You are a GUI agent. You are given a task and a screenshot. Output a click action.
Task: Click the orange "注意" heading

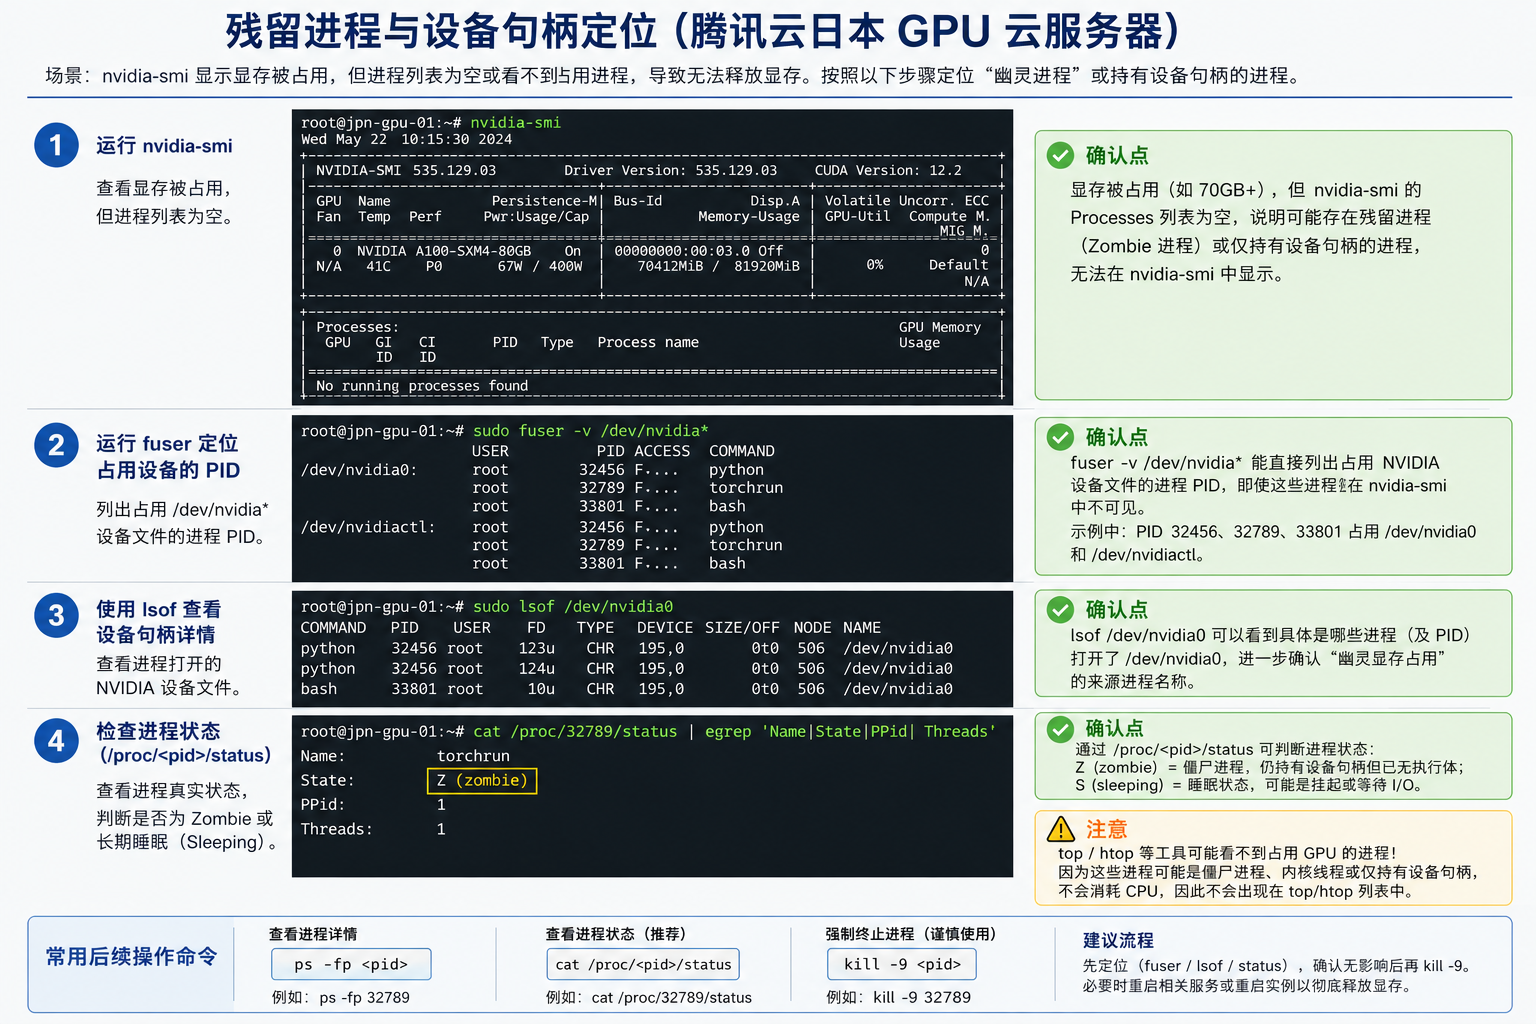point(1106,829)
